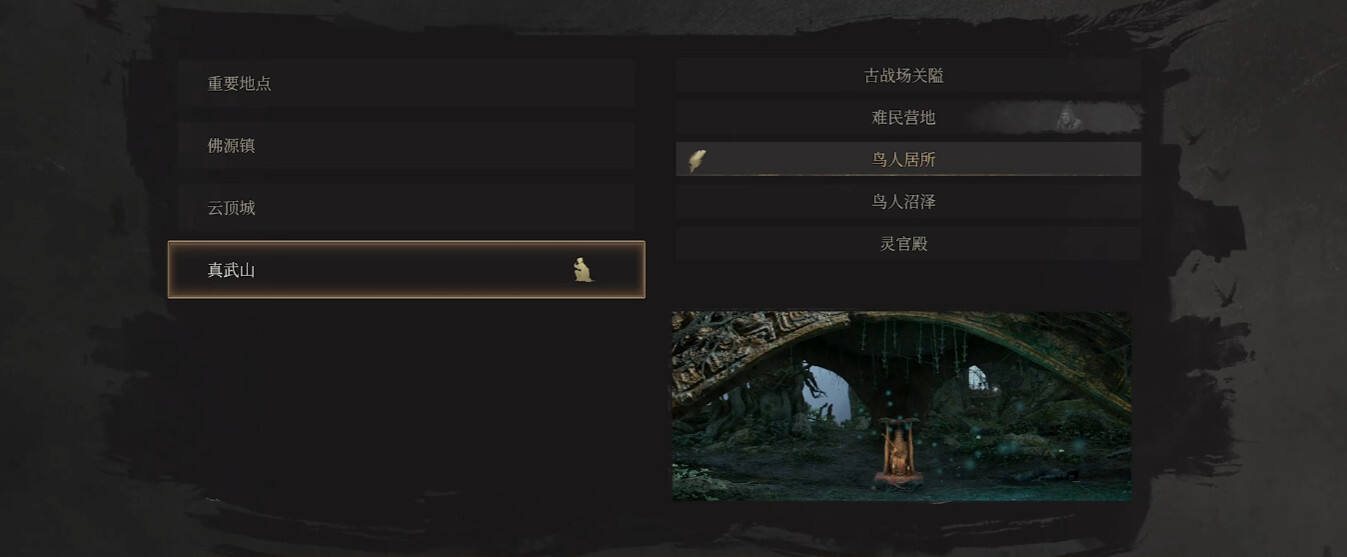Click the crow silhouettes near 难民营地 row
The height and width of the screenshot is (557, 1347).
[x=1204, y=152]
